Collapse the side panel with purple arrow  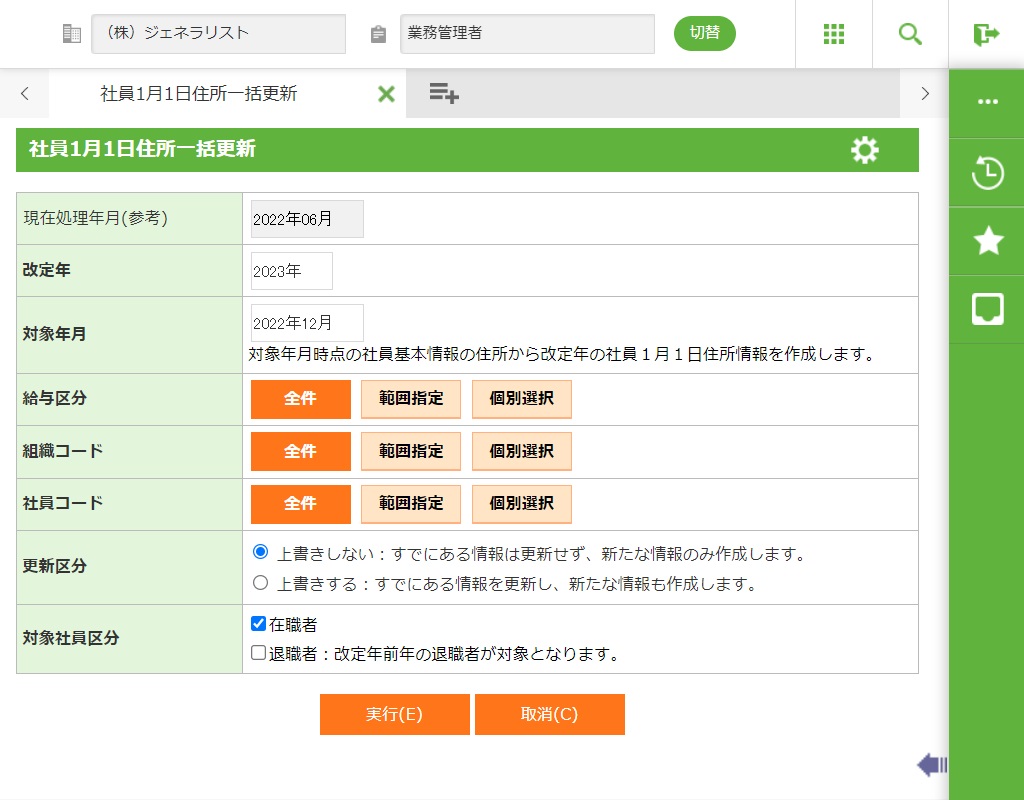(931, 766)
